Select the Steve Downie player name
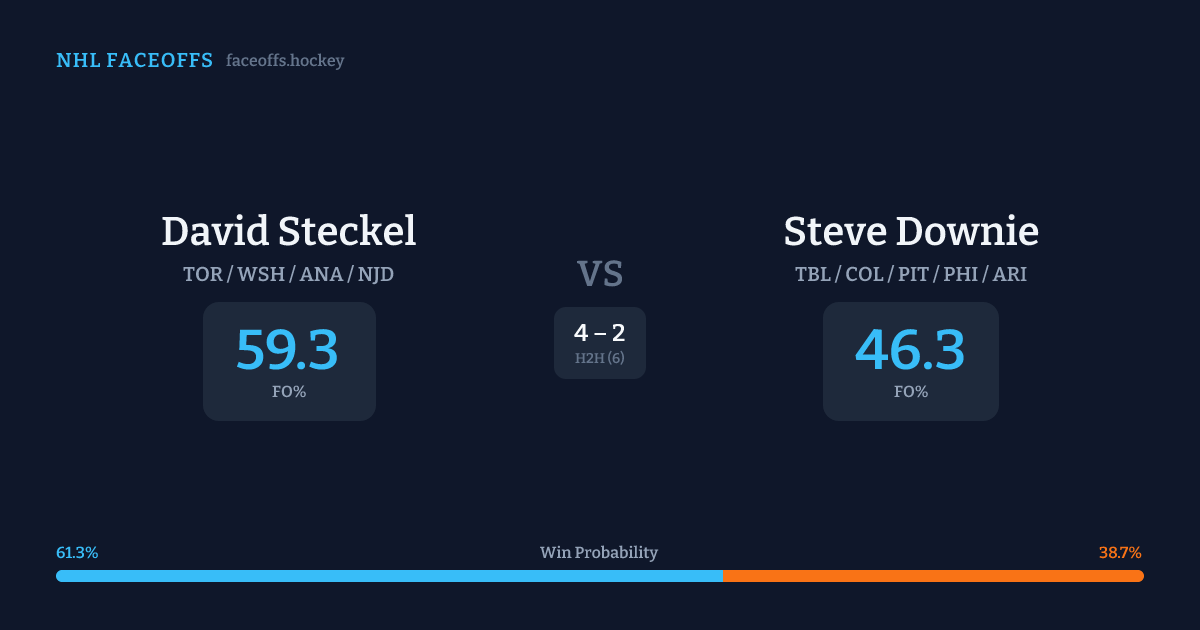 tap(911, 231)
